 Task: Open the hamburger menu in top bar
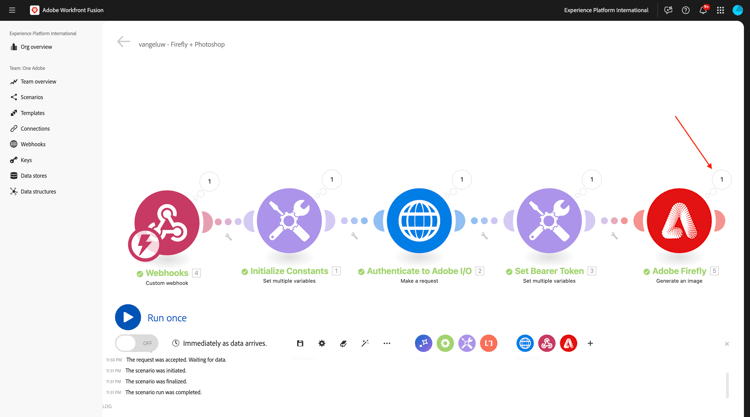pos(12,10)
